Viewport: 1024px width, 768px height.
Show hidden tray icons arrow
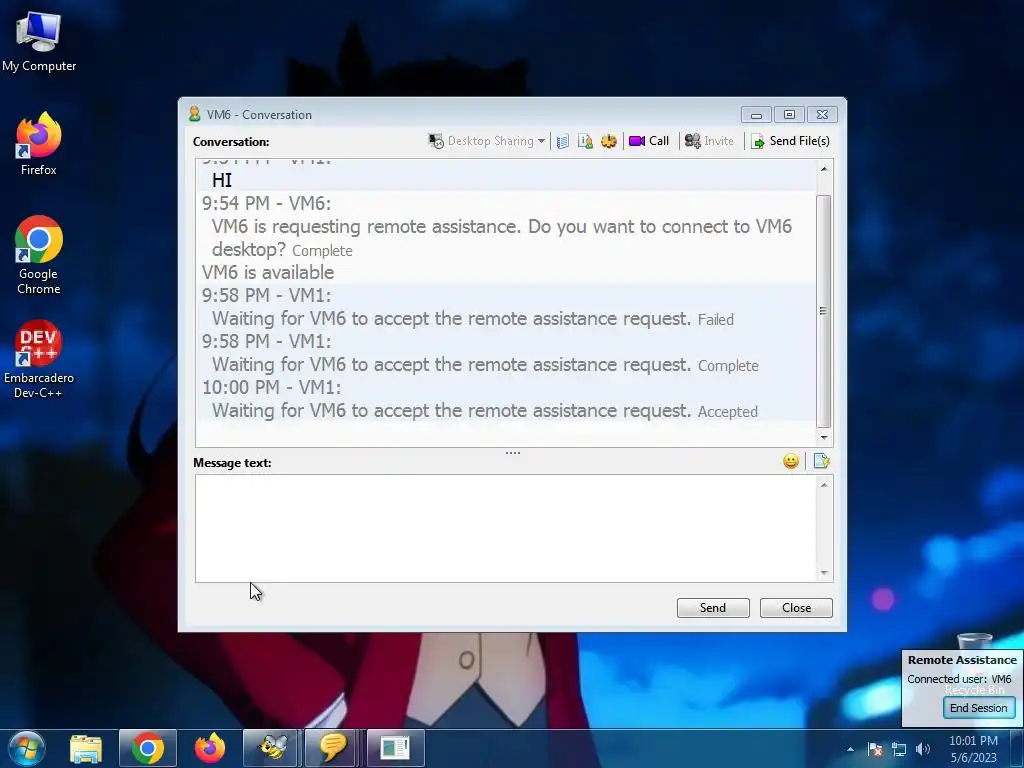[850, 749]
